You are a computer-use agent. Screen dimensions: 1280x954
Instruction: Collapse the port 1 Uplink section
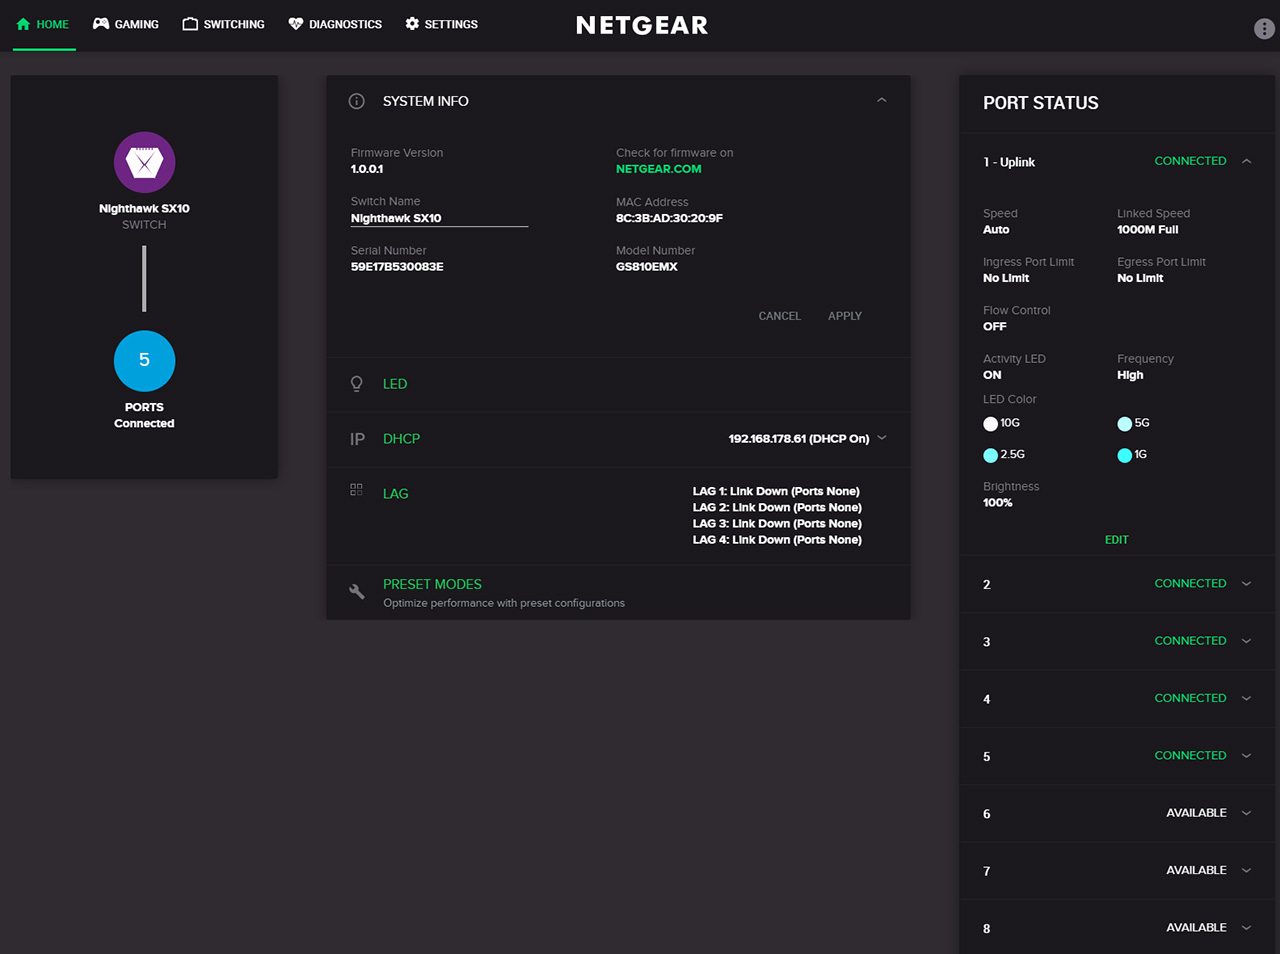click(1246, 161)
